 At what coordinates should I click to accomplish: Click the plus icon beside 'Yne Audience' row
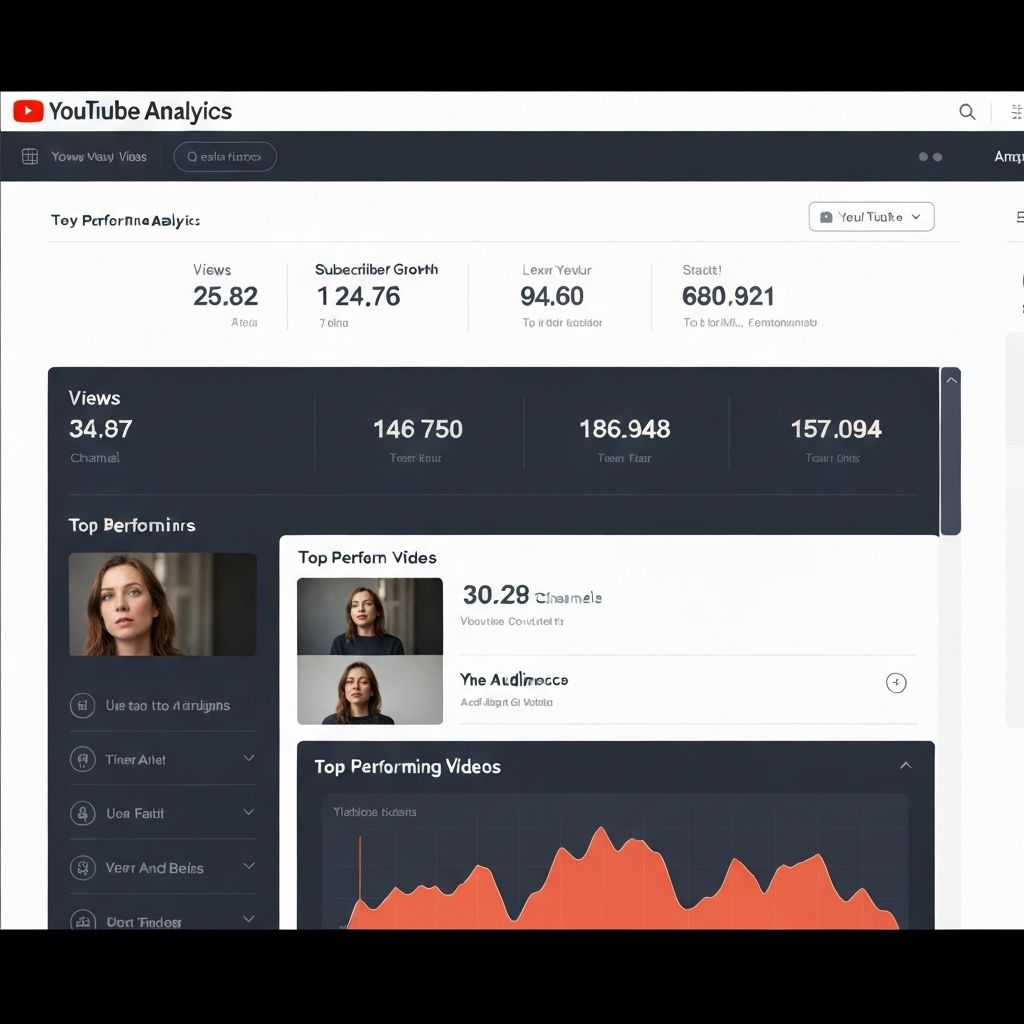tap(896, 683)
